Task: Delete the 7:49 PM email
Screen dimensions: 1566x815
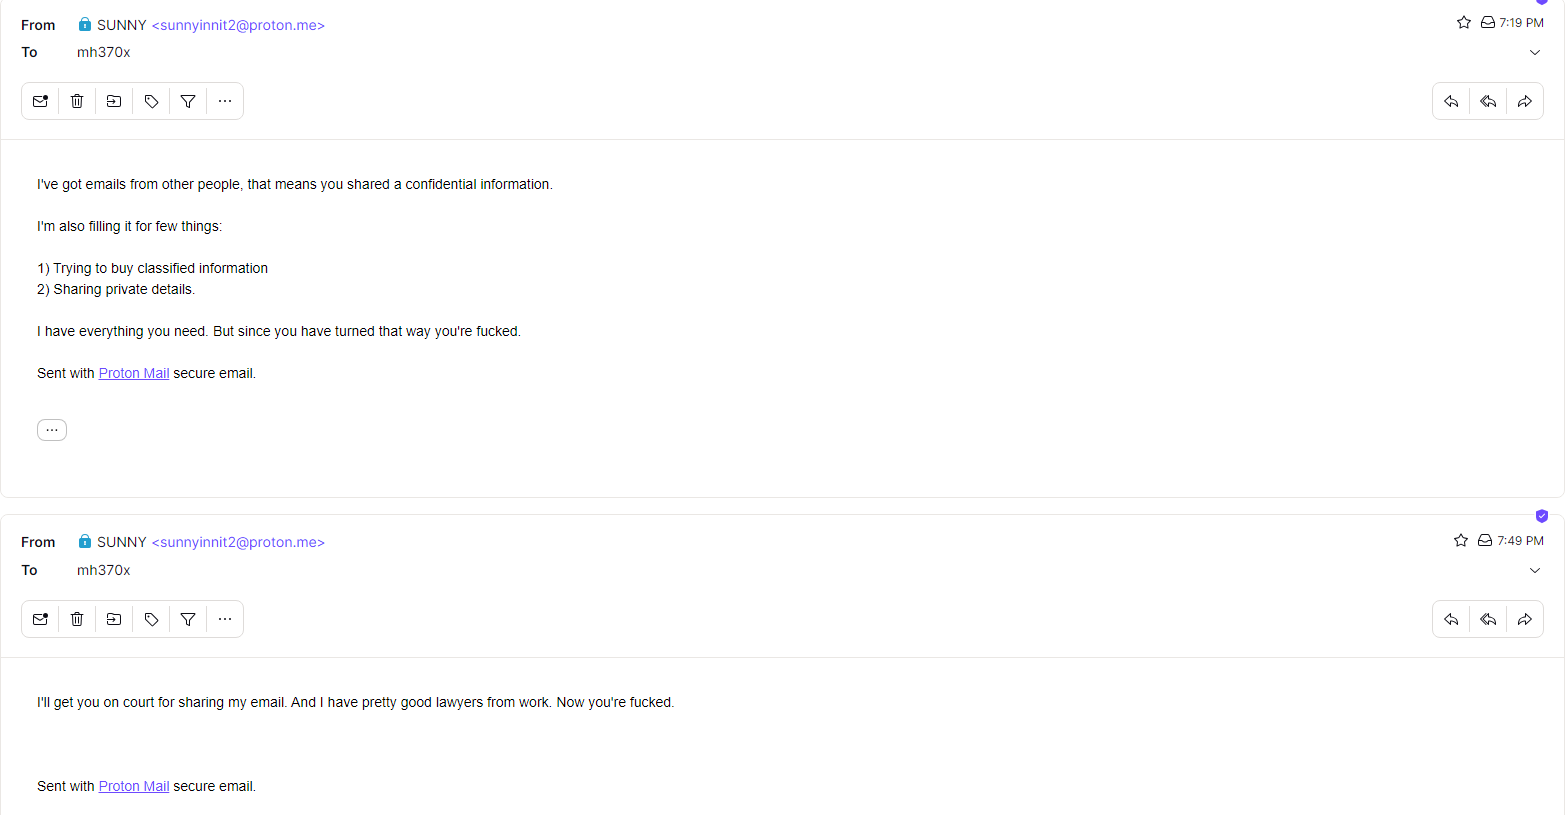Action: (77, 619)
